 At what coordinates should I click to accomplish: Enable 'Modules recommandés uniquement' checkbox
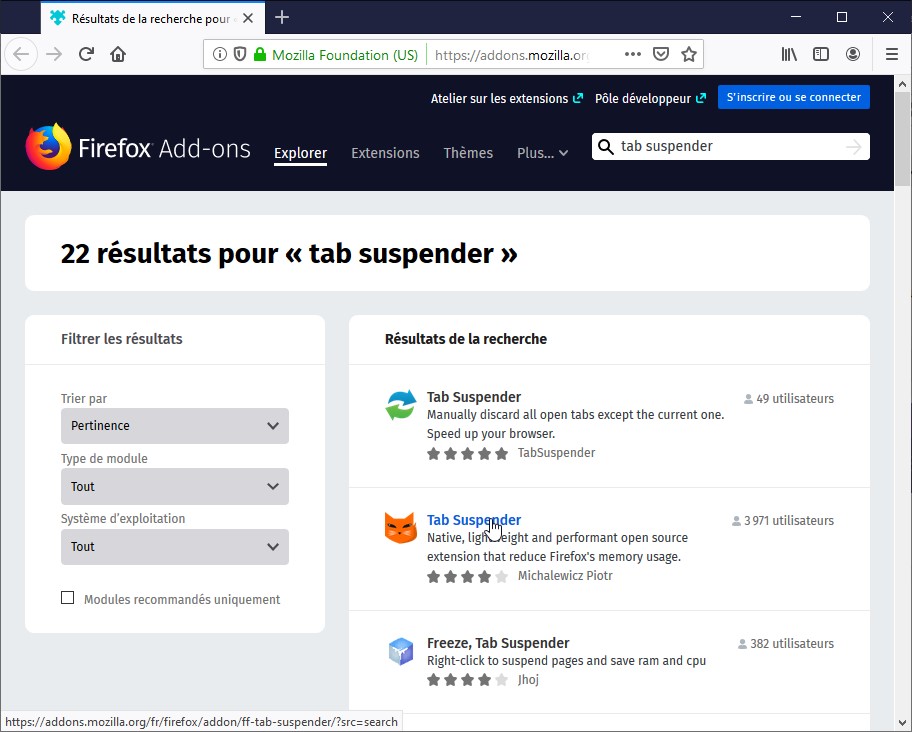(68, 598)
